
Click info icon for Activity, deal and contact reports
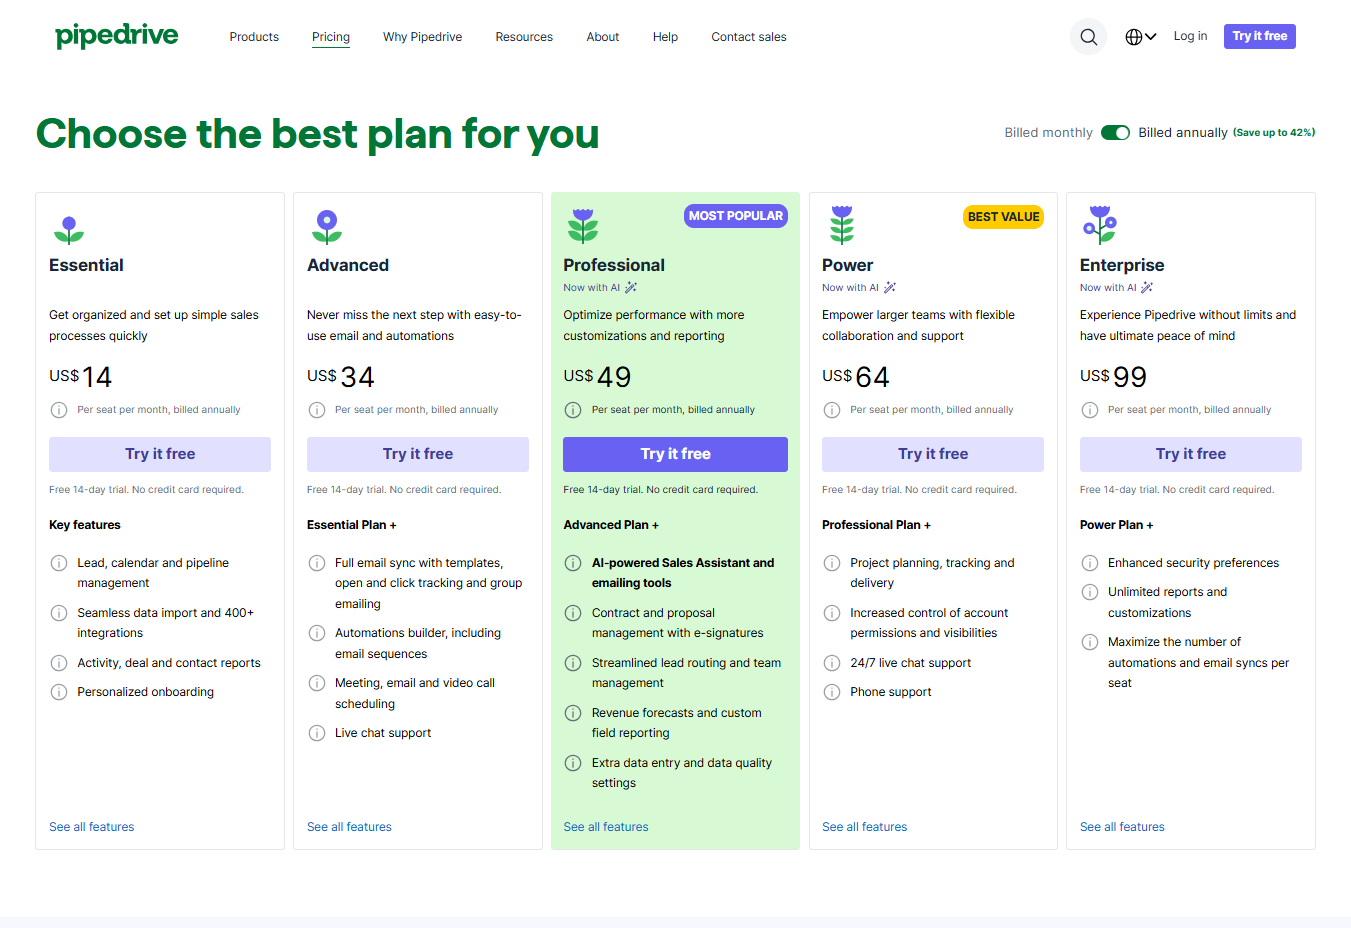point(59,663)
